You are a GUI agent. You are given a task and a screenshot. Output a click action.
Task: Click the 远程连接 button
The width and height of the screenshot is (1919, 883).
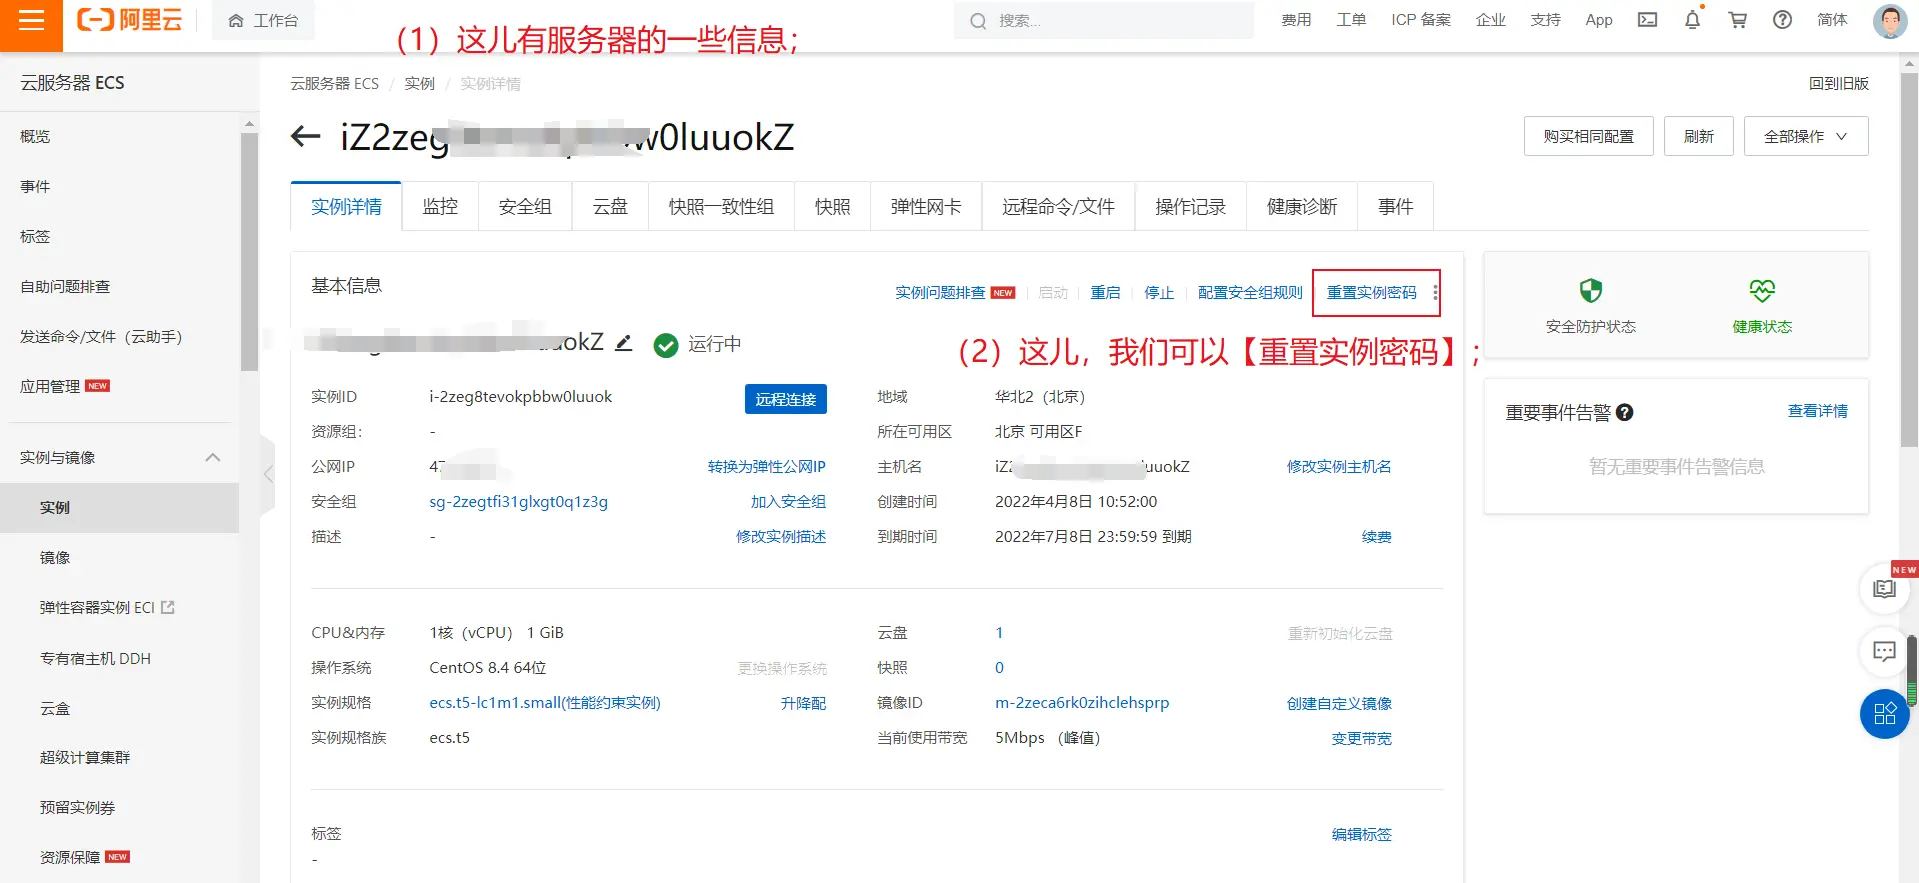(785, 399)
